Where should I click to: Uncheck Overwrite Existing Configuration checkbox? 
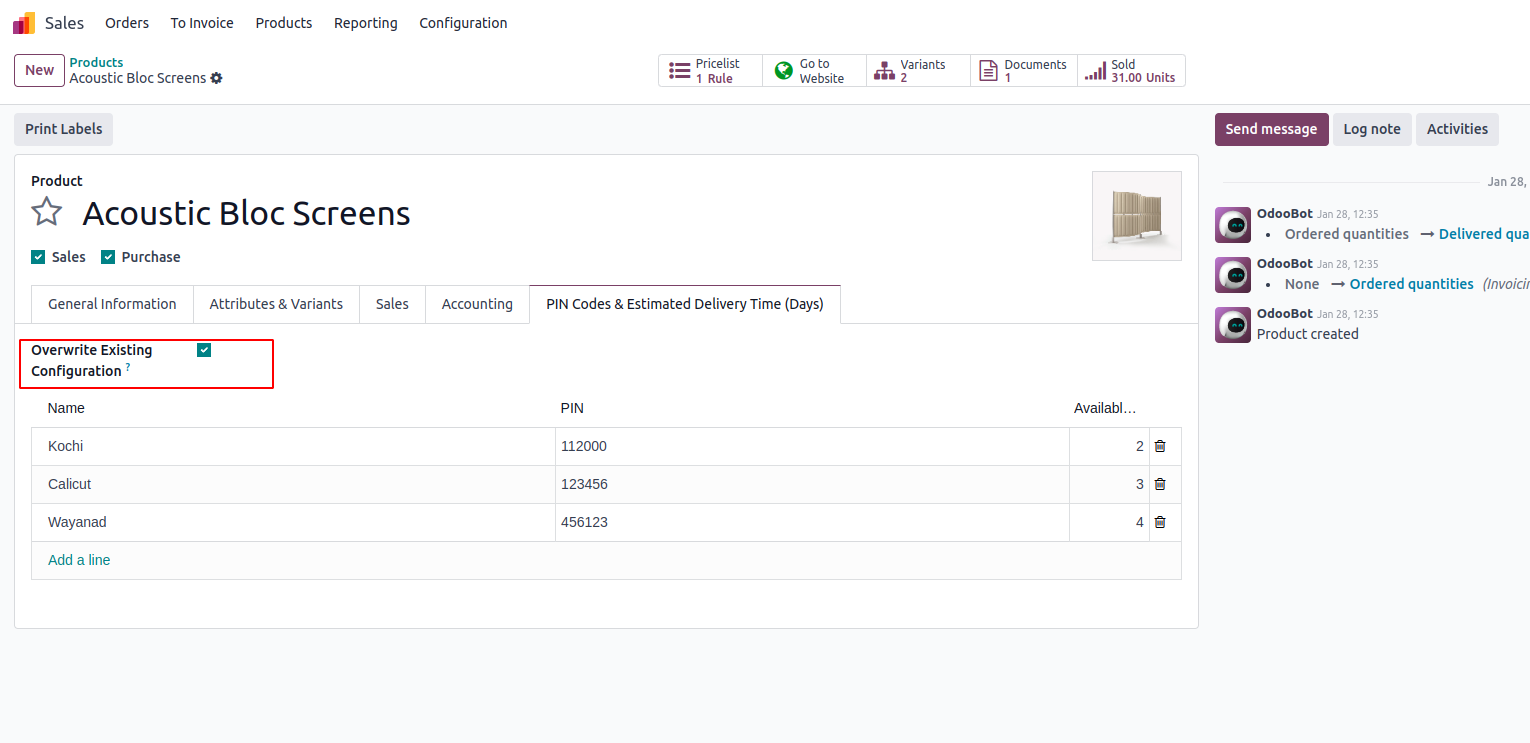204,350
